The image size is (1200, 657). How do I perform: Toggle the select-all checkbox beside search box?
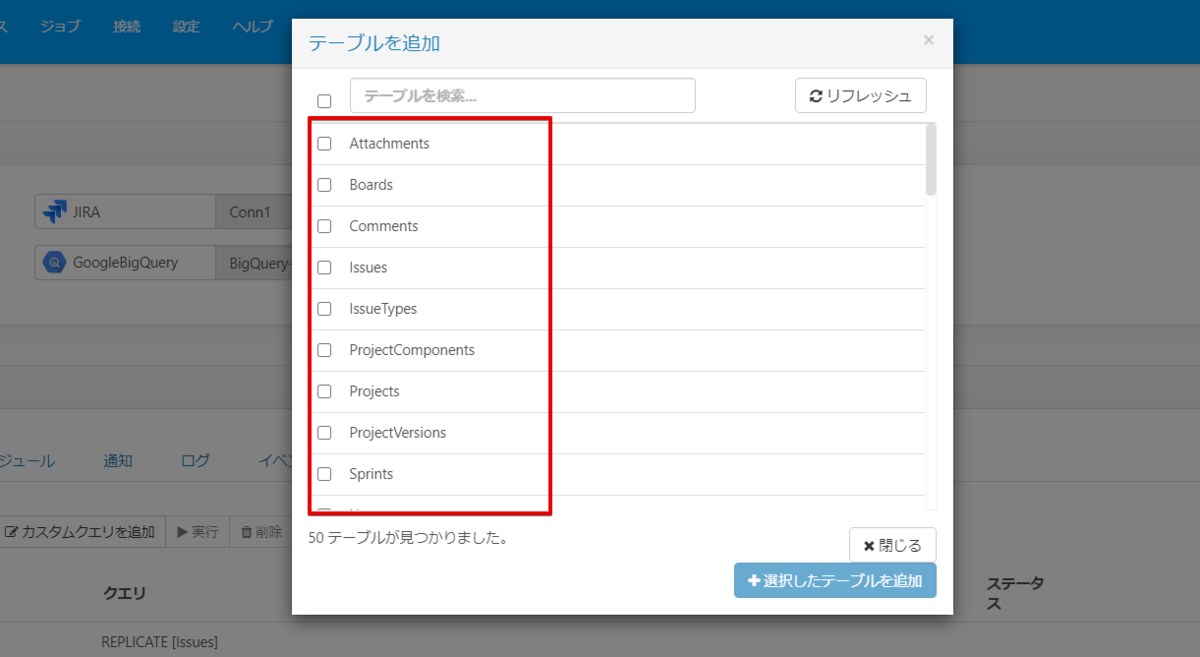(324, 101)
